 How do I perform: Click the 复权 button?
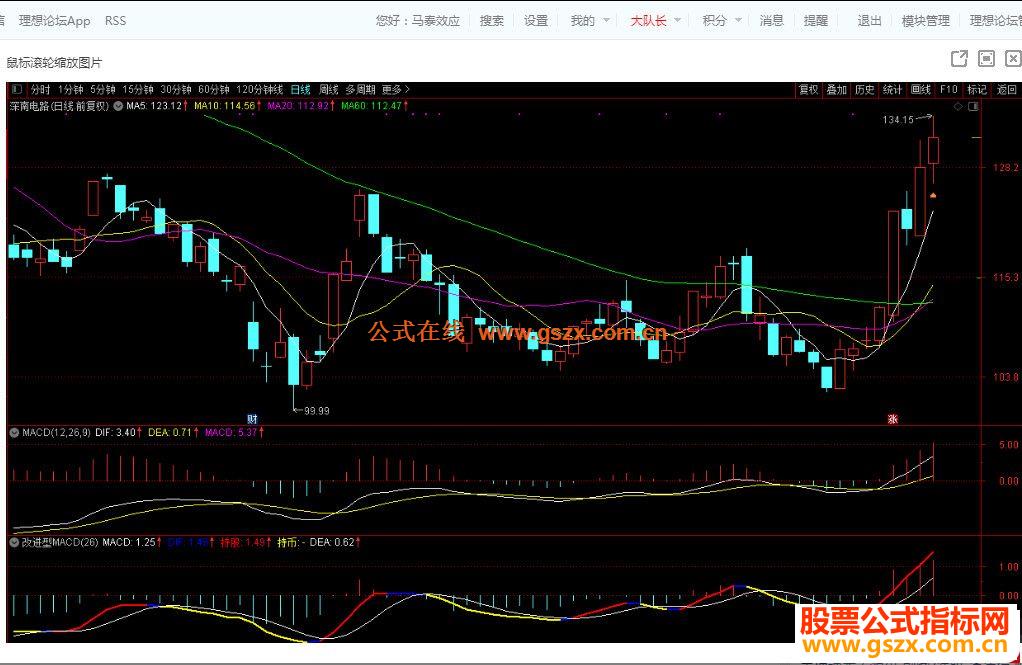coord(808,89)
